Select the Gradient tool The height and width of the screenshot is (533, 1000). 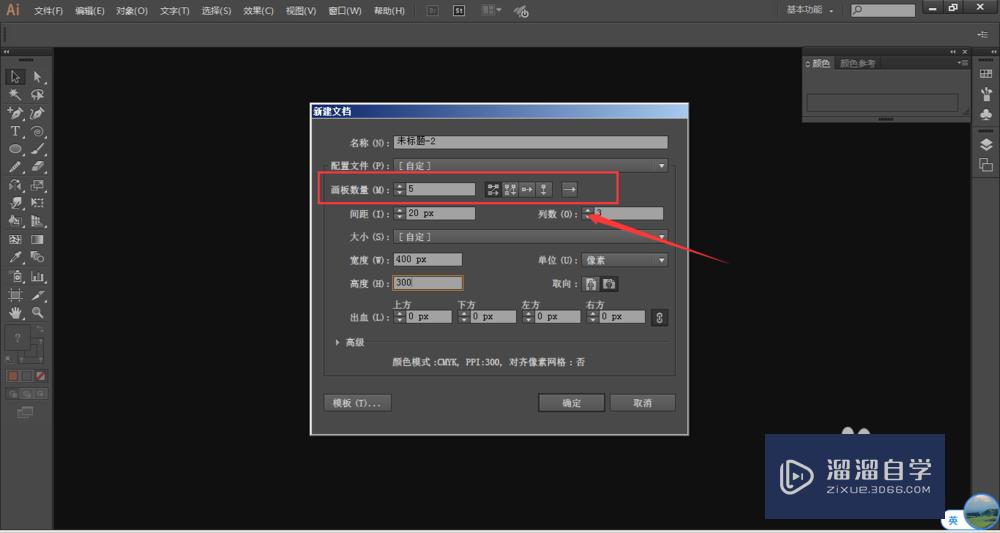pos(38,240)
